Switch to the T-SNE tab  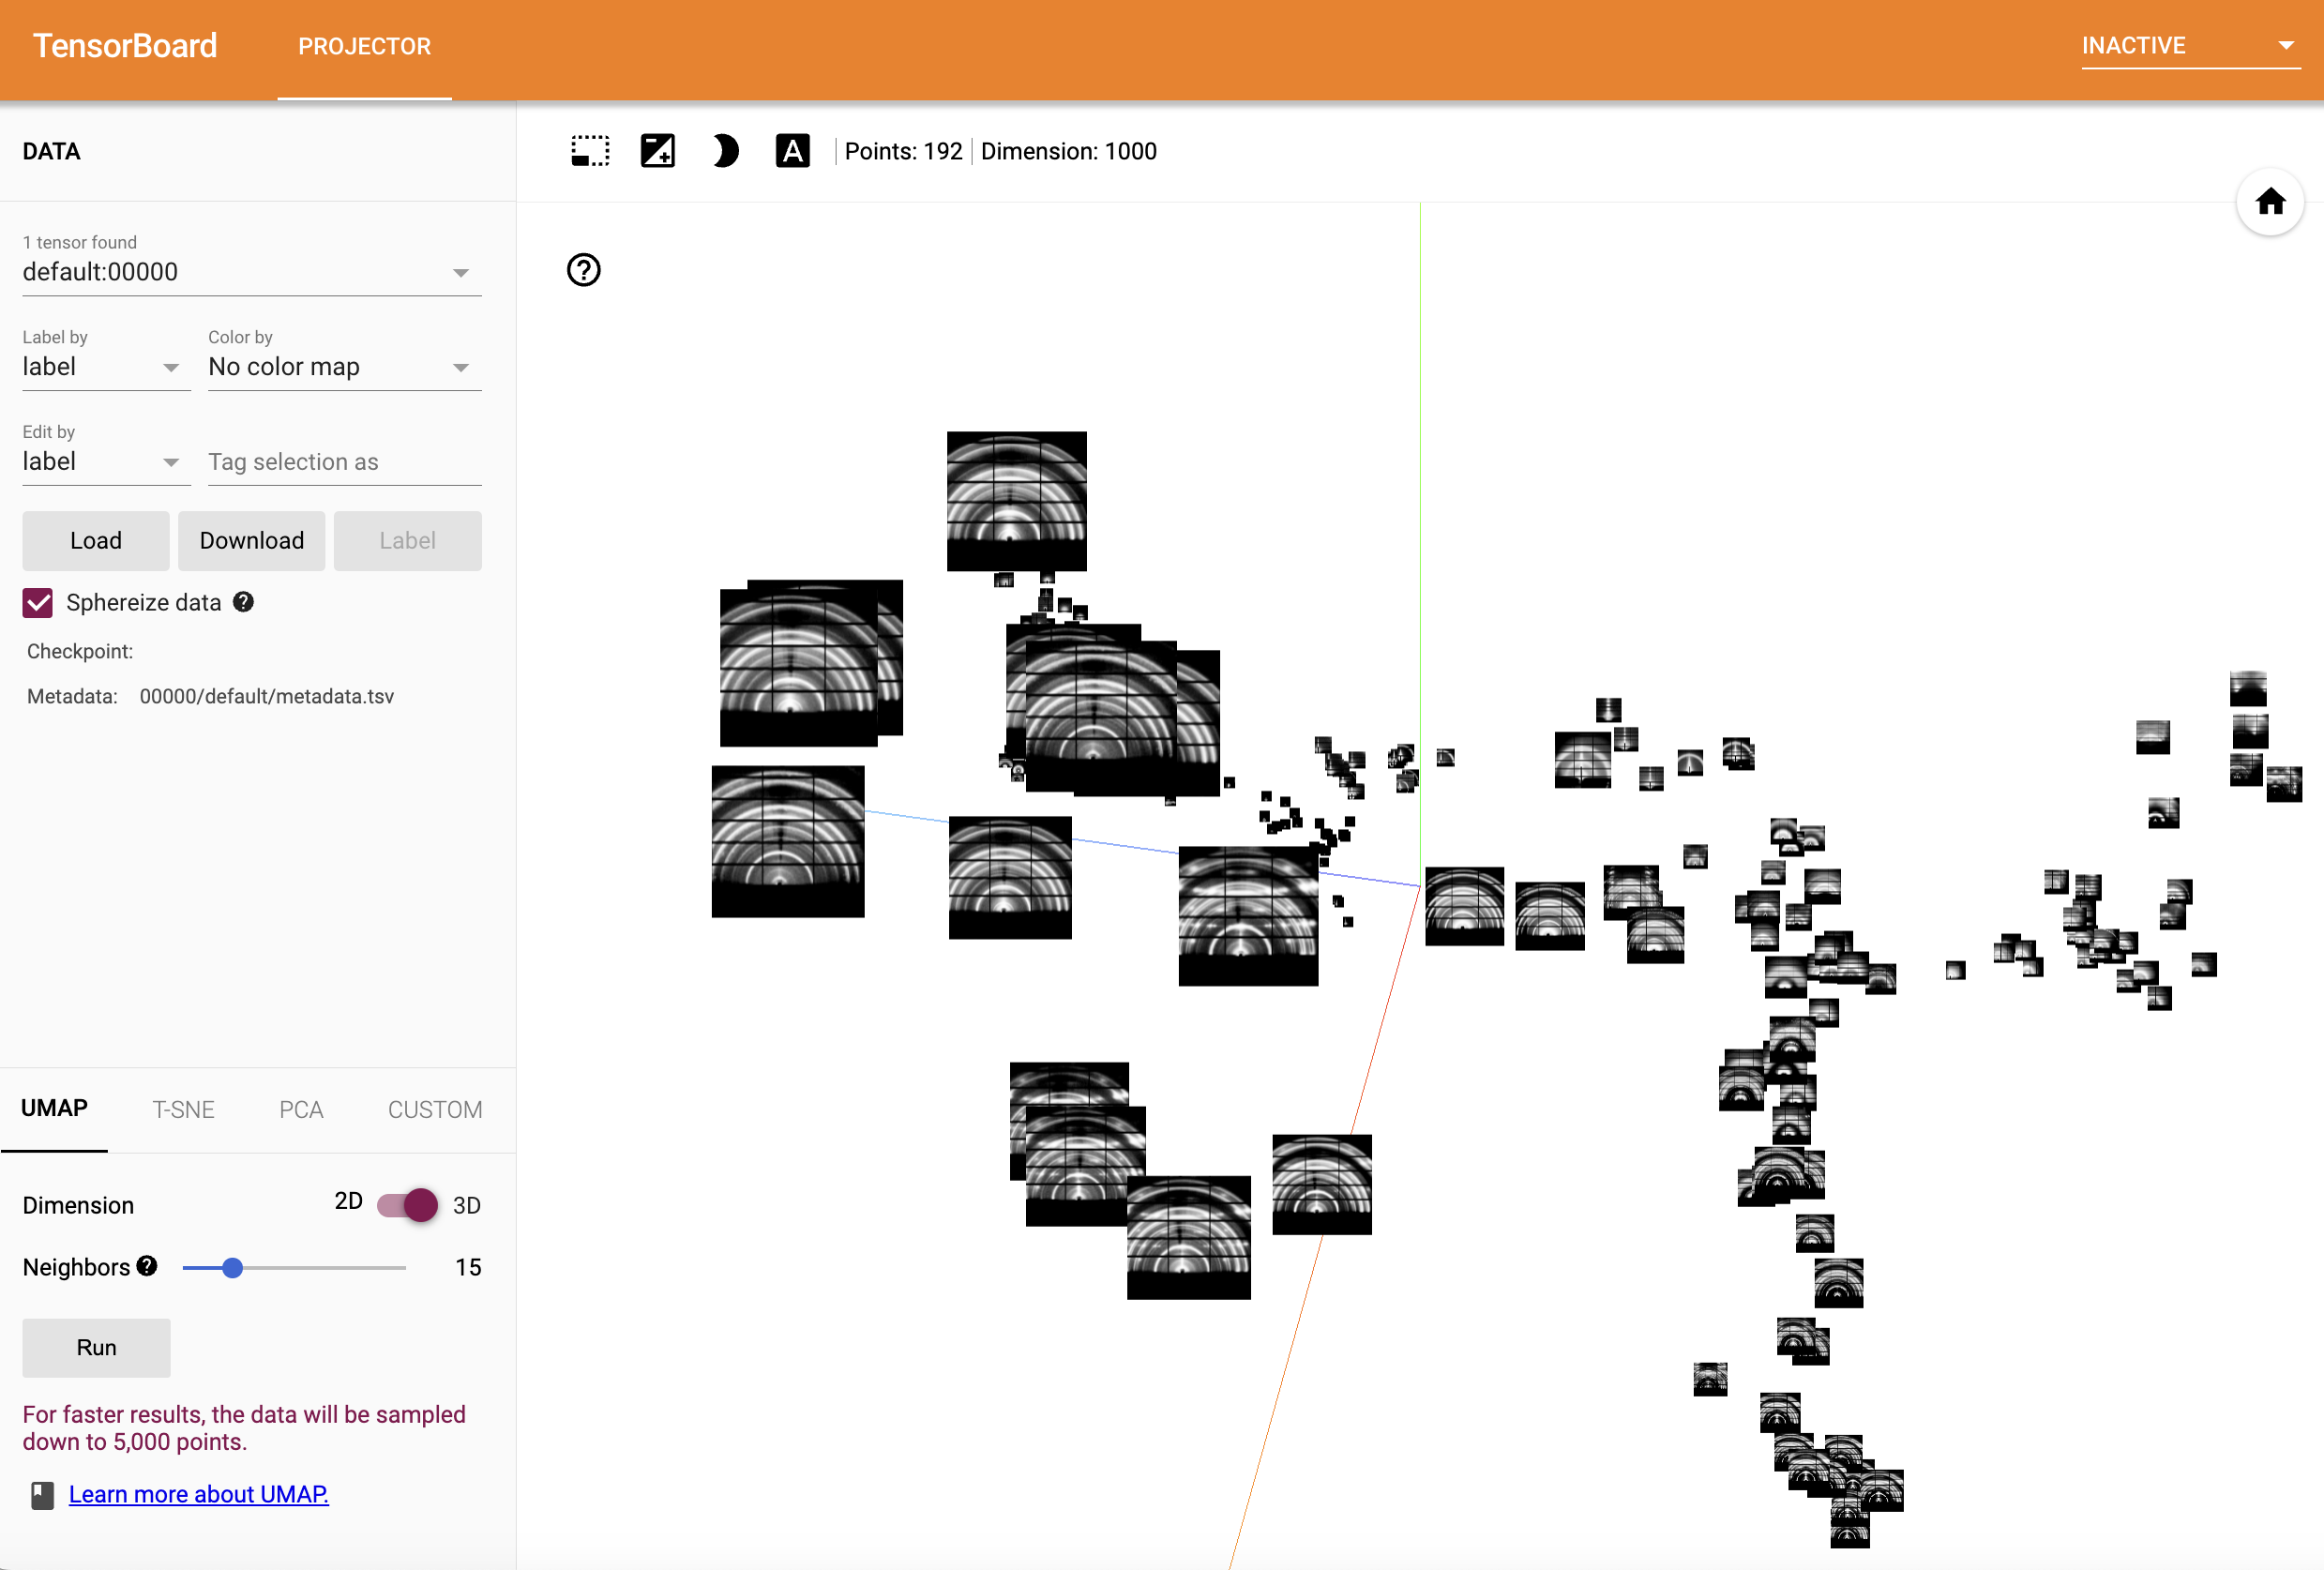click(x=183, y=1110)
